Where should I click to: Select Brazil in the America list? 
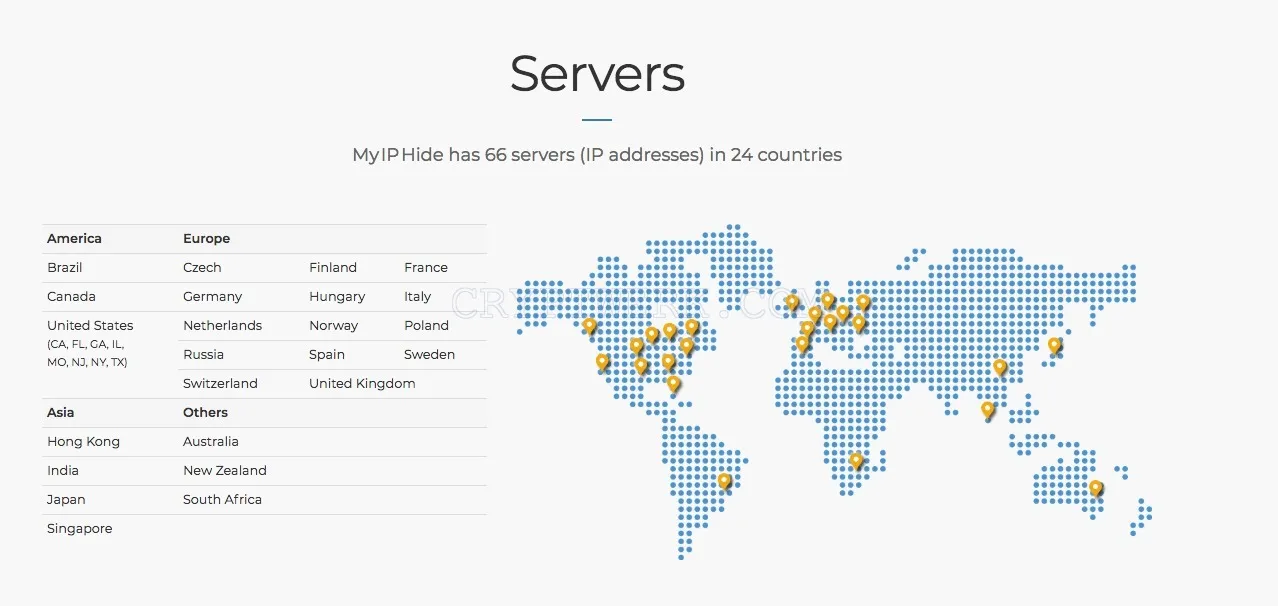pyautogui.click(x=65, y=268)
